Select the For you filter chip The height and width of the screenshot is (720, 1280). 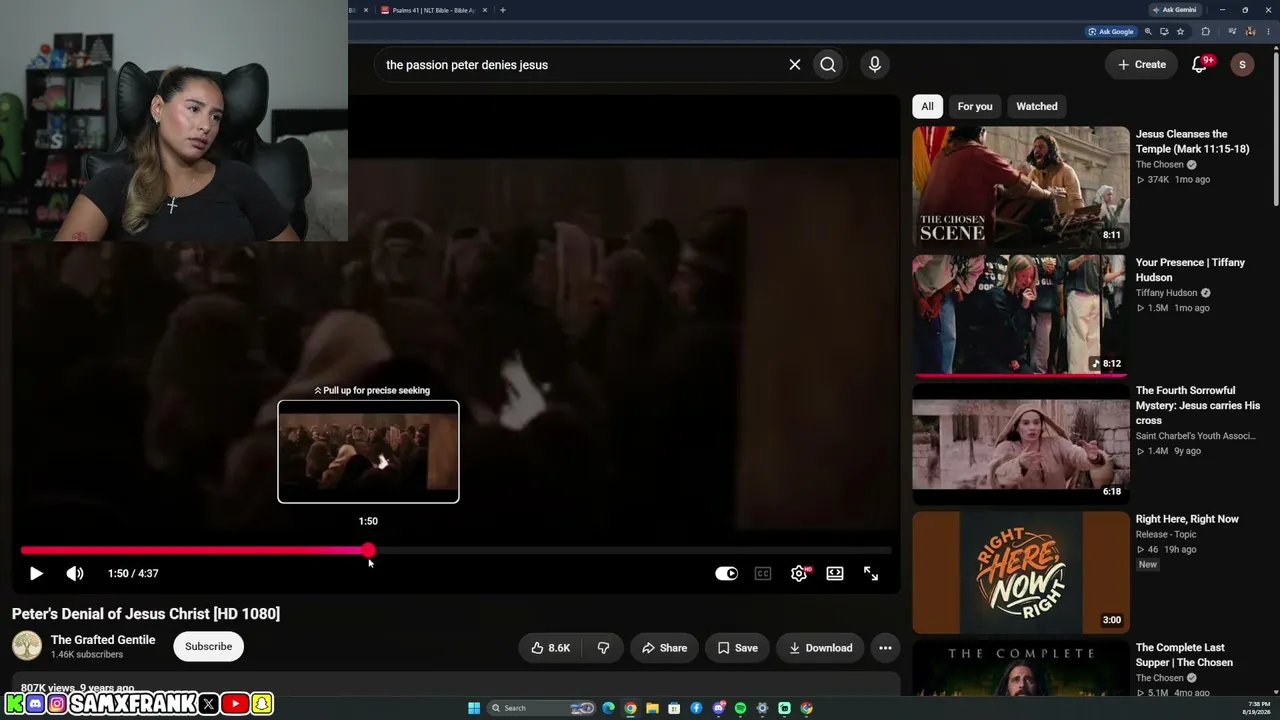coord(975,106)
